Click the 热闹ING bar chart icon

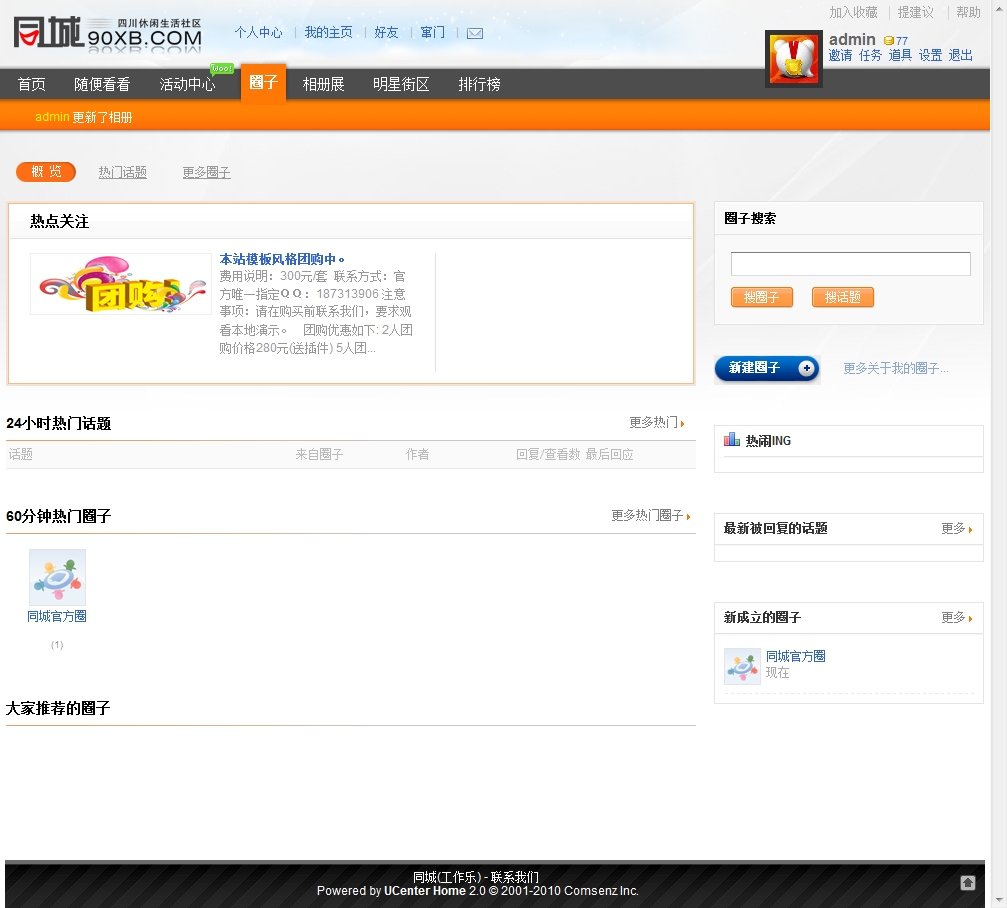coord(731,440)
